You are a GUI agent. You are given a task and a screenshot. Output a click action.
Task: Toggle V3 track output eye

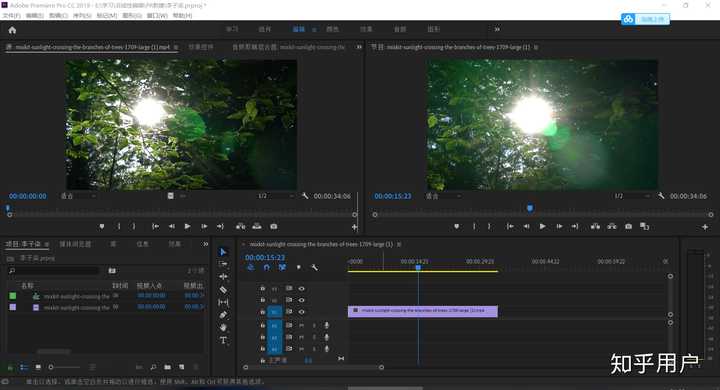[302, 288]
